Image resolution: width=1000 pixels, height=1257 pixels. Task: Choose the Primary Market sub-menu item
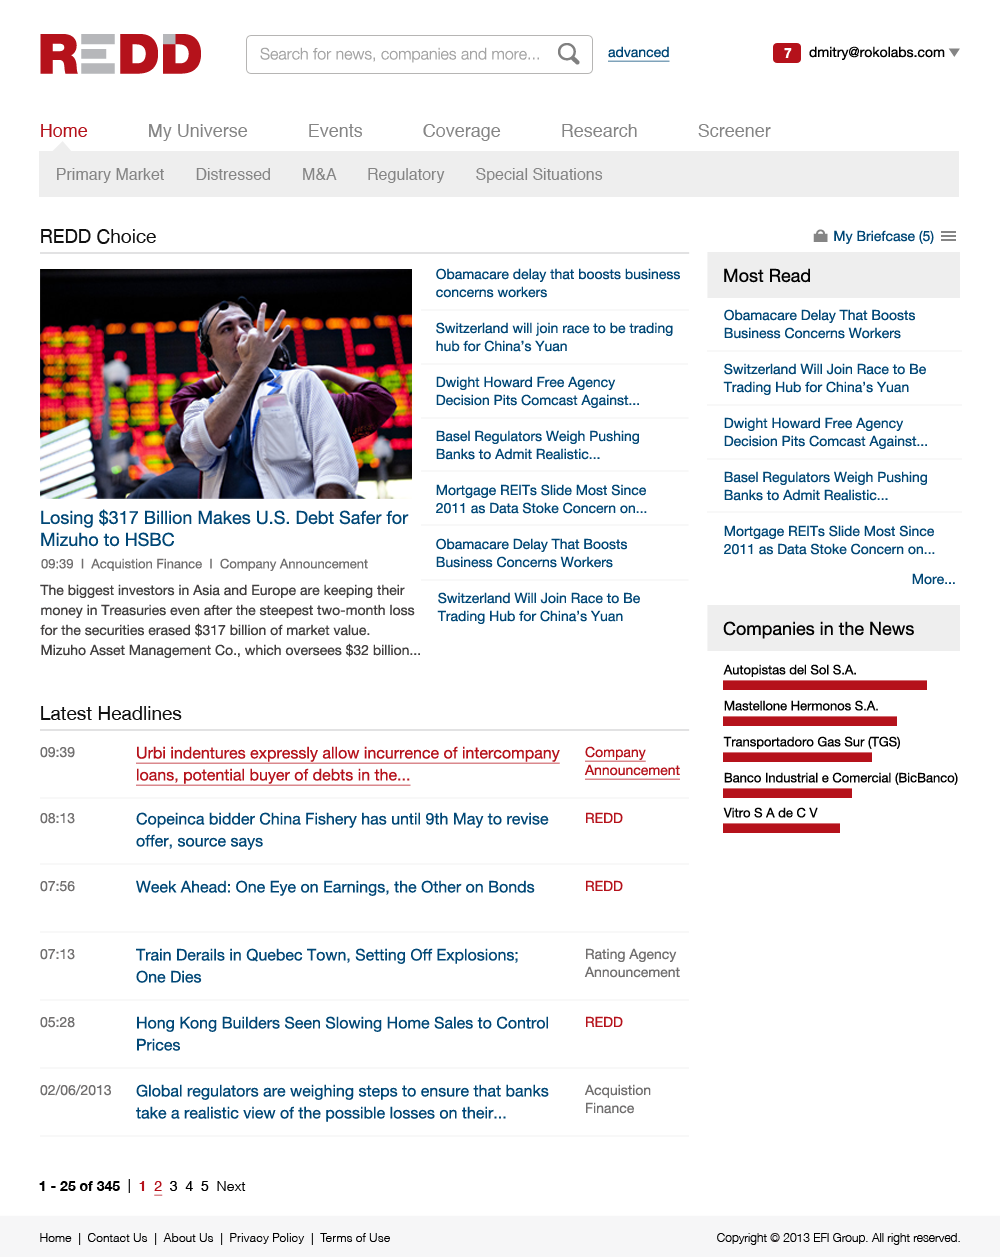pyautogui.click(x=110, y=174)
